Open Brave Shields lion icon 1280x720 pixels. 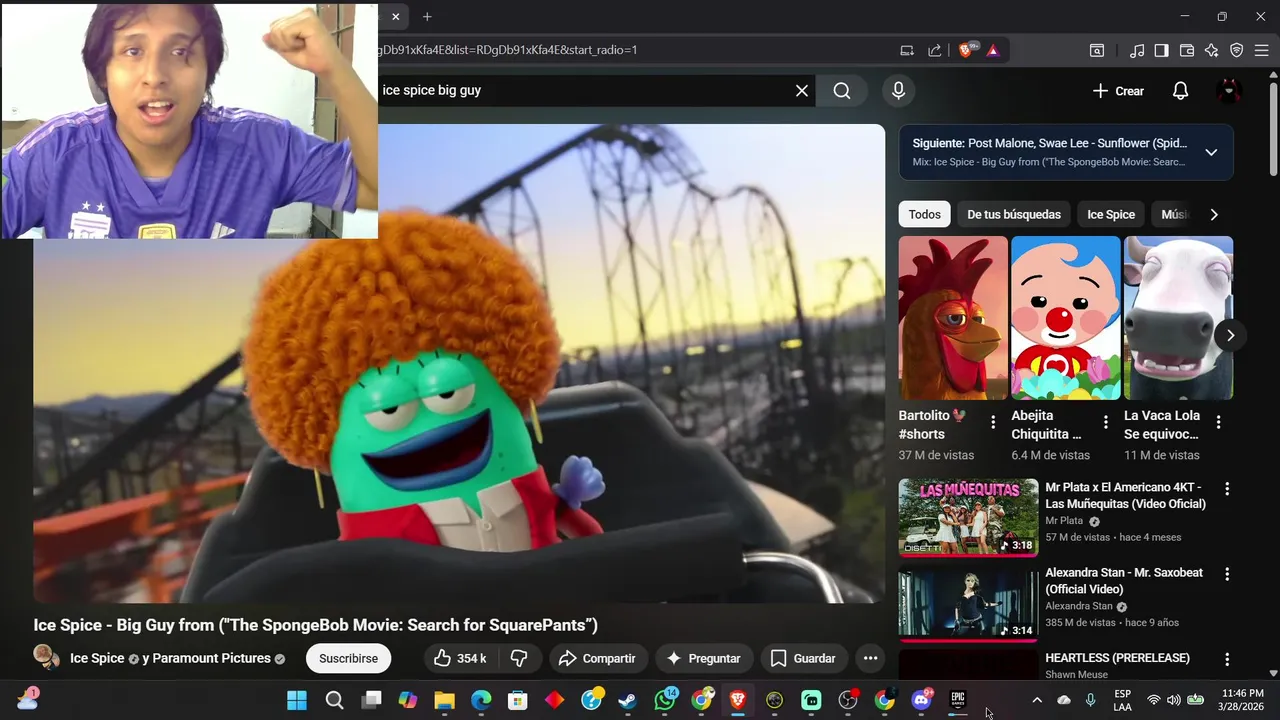pos(968,50)
